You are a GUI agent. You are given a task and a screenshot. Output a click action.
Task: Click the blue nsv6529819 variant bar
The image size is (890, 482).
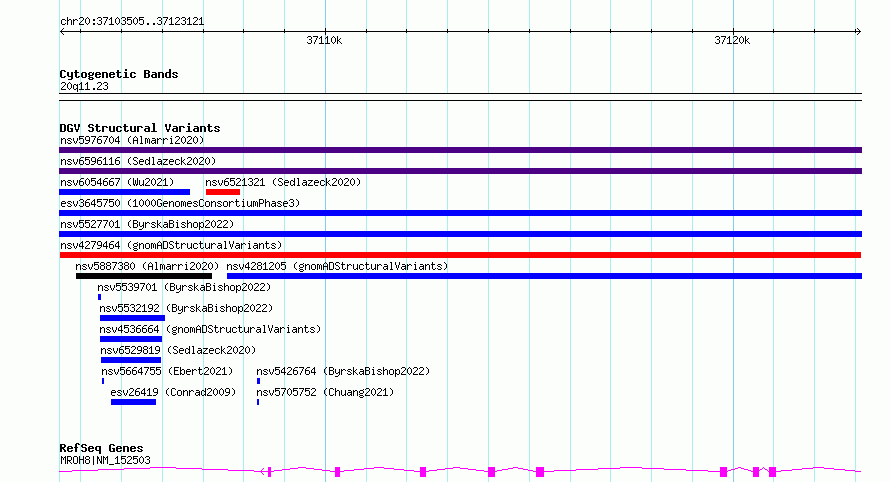[131, 360]
